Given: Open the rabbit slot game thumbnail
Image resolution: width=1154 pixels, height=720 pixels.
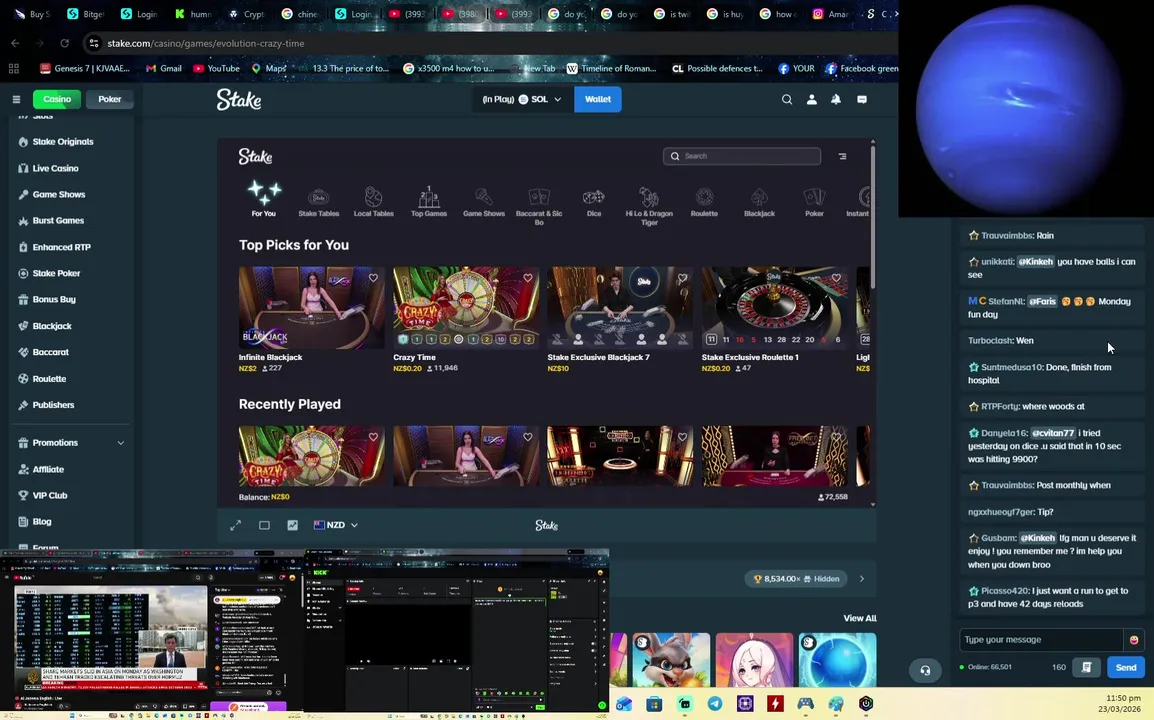Looking at the screenshot, I should [x=671, y=660].
